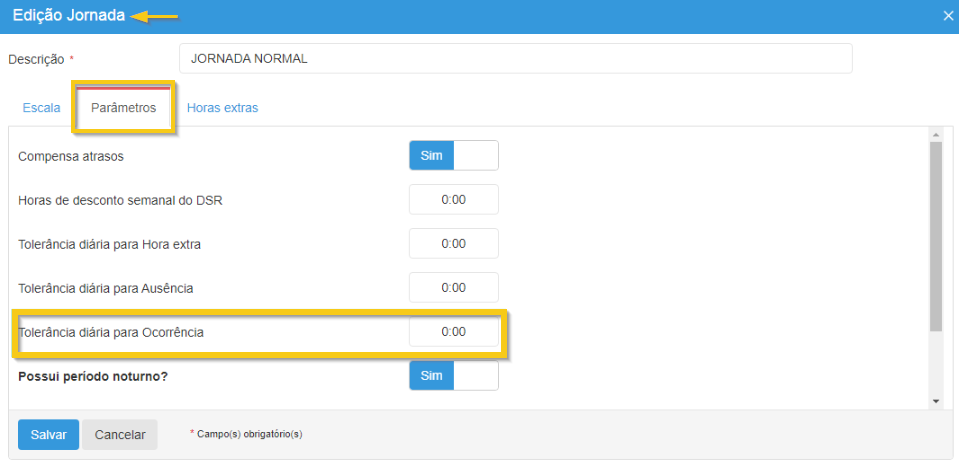The height and width of the screenshot is (460, 959).
Task: Switch to the Escala tab
Action: click(41, 108)
